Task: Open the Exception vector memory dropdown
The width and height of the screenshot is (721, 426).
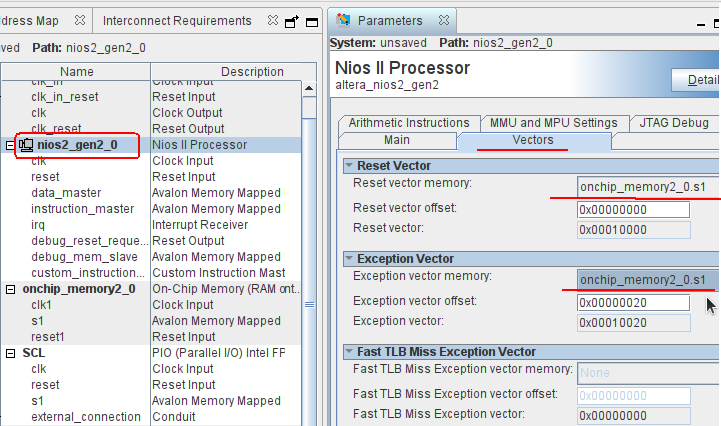Action: click(x=648, y=280)
